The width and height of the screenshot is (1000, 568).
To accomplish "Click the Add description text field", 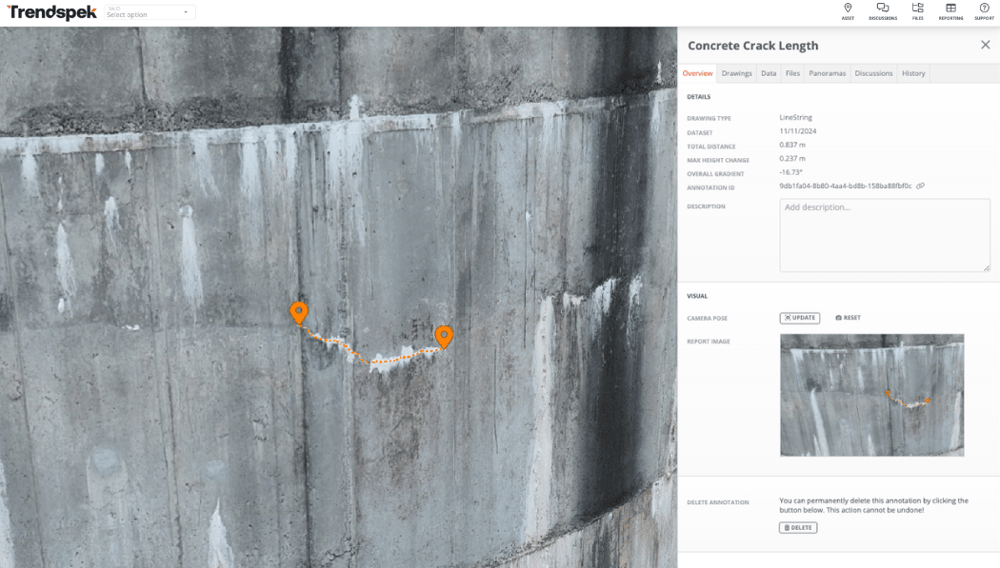I will (x=885, y=235).
